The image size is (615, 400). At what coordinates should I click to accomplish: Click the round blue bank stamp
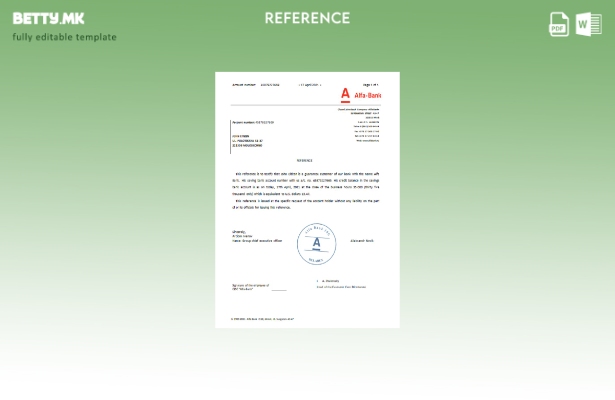pyautogui.click(x=316, y=244)
